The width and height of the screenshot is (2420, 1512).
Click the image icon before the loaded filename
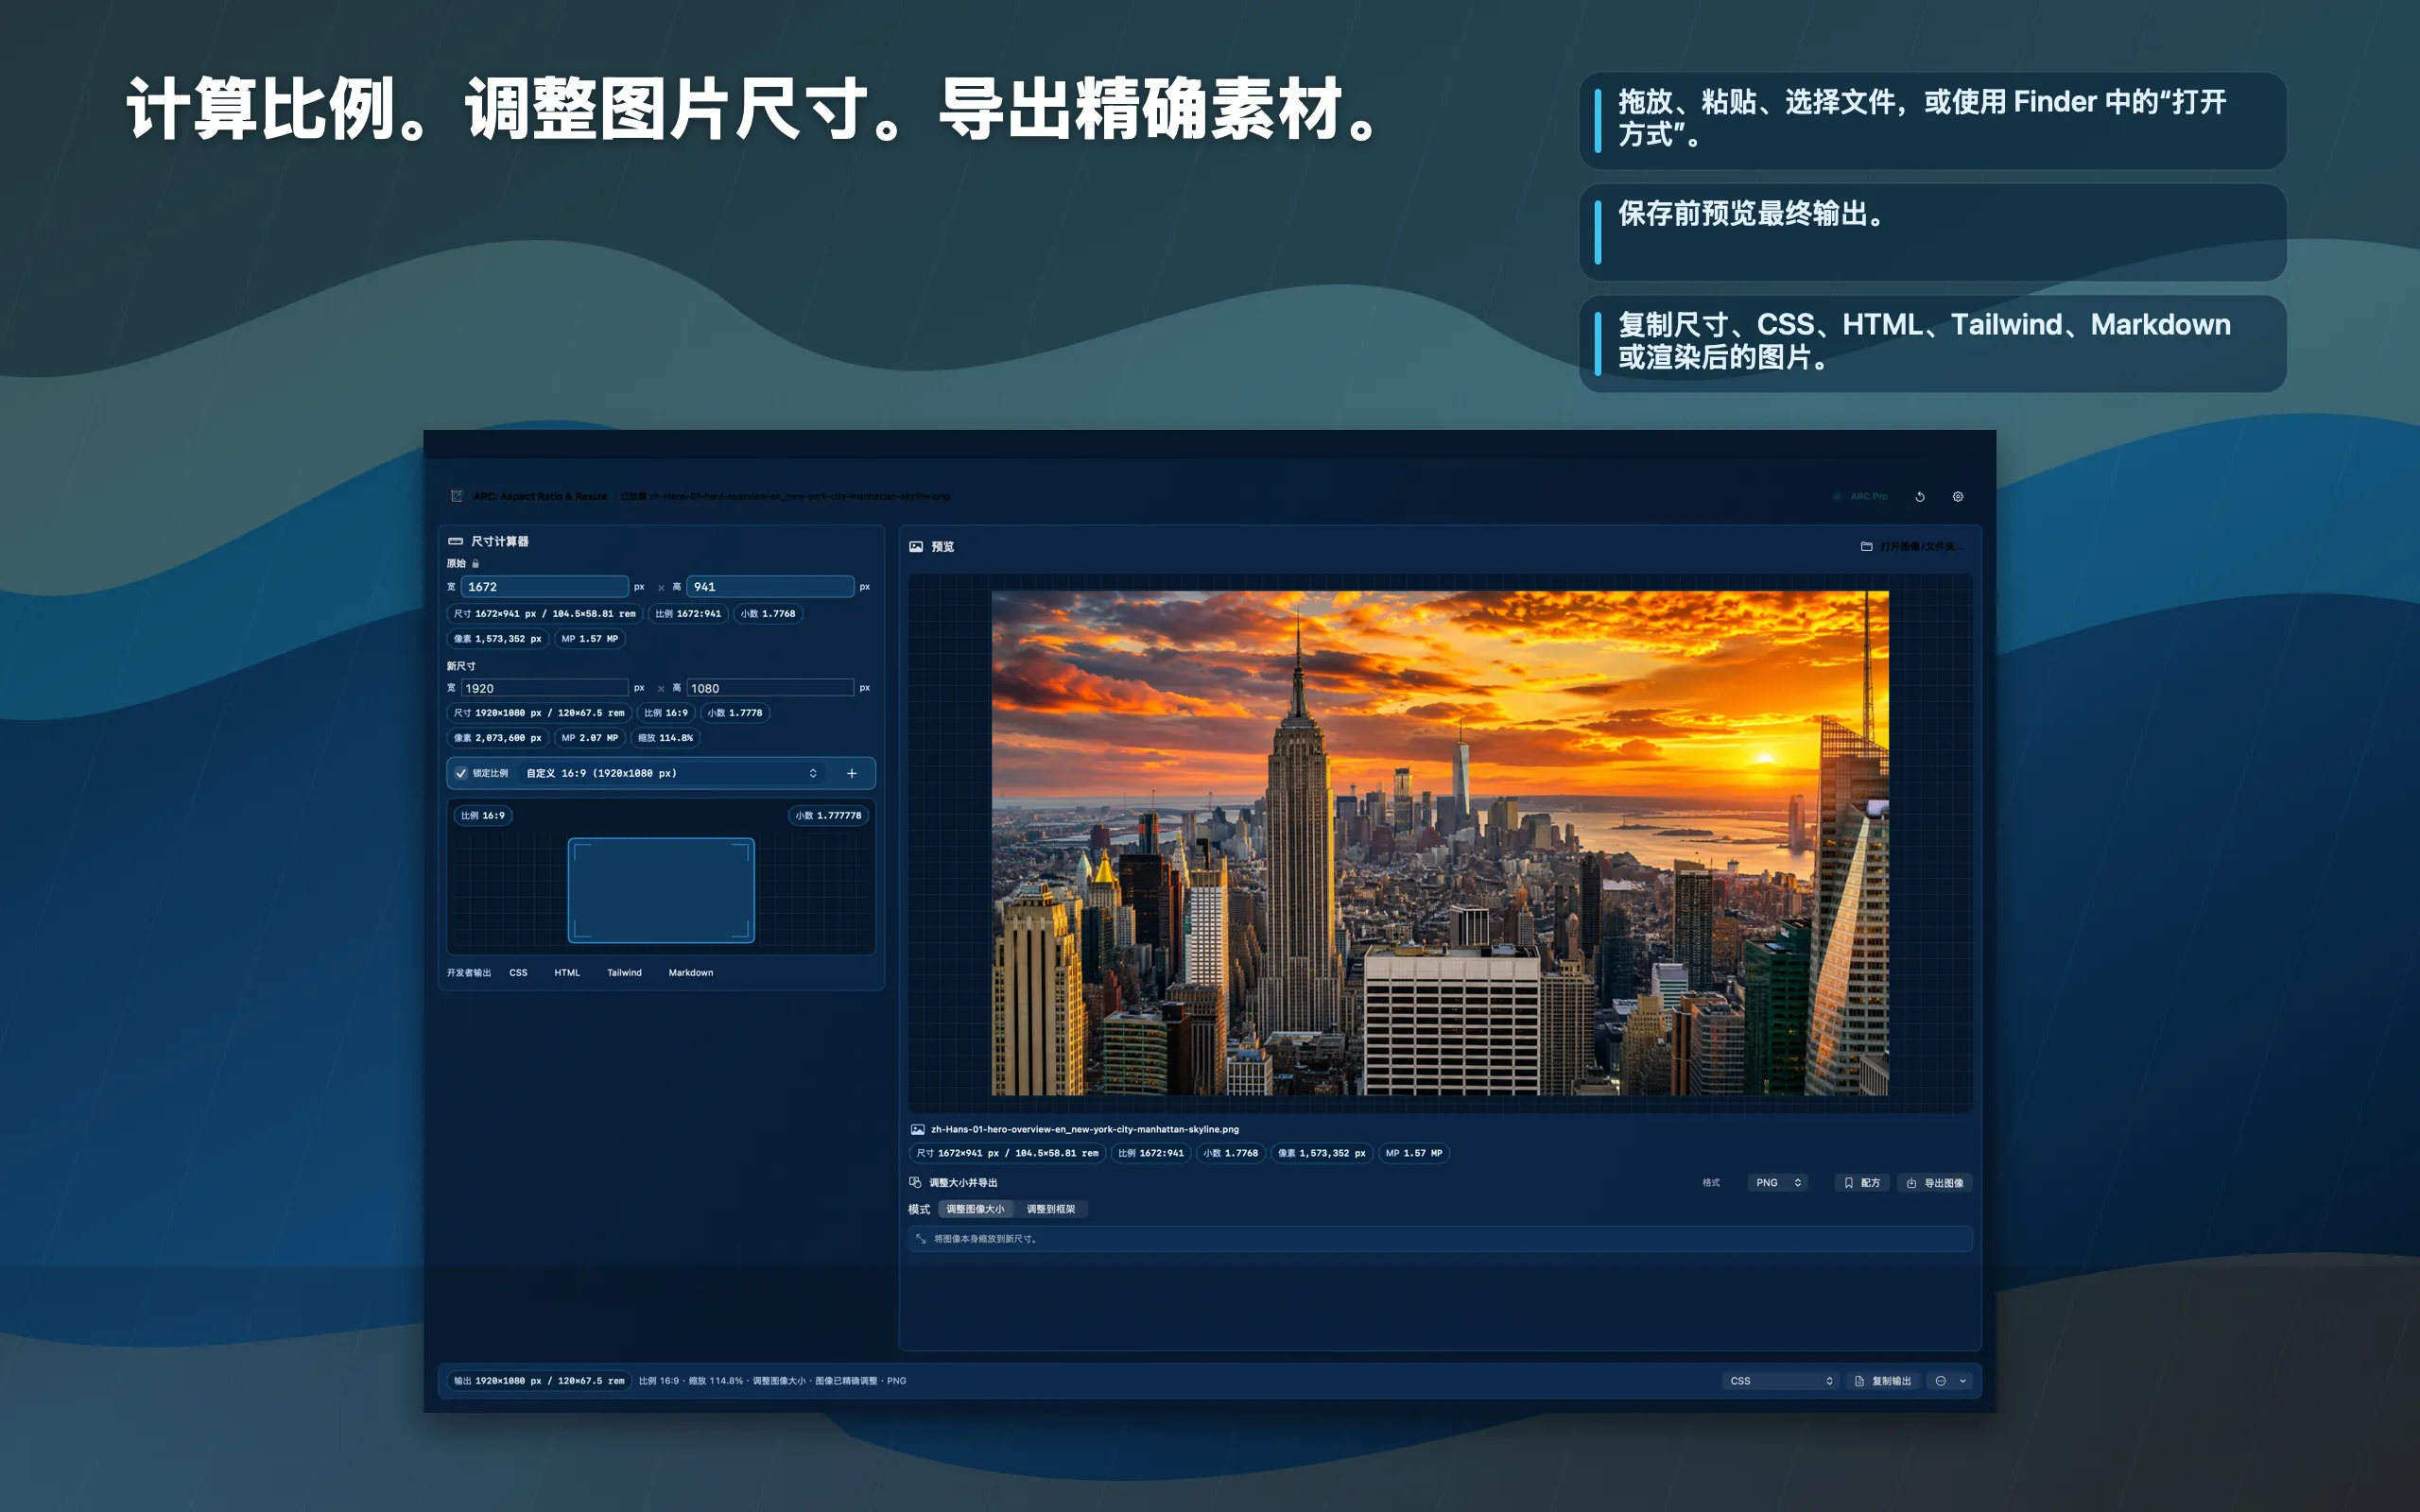pyautogui.click(x=917, y=1129)
